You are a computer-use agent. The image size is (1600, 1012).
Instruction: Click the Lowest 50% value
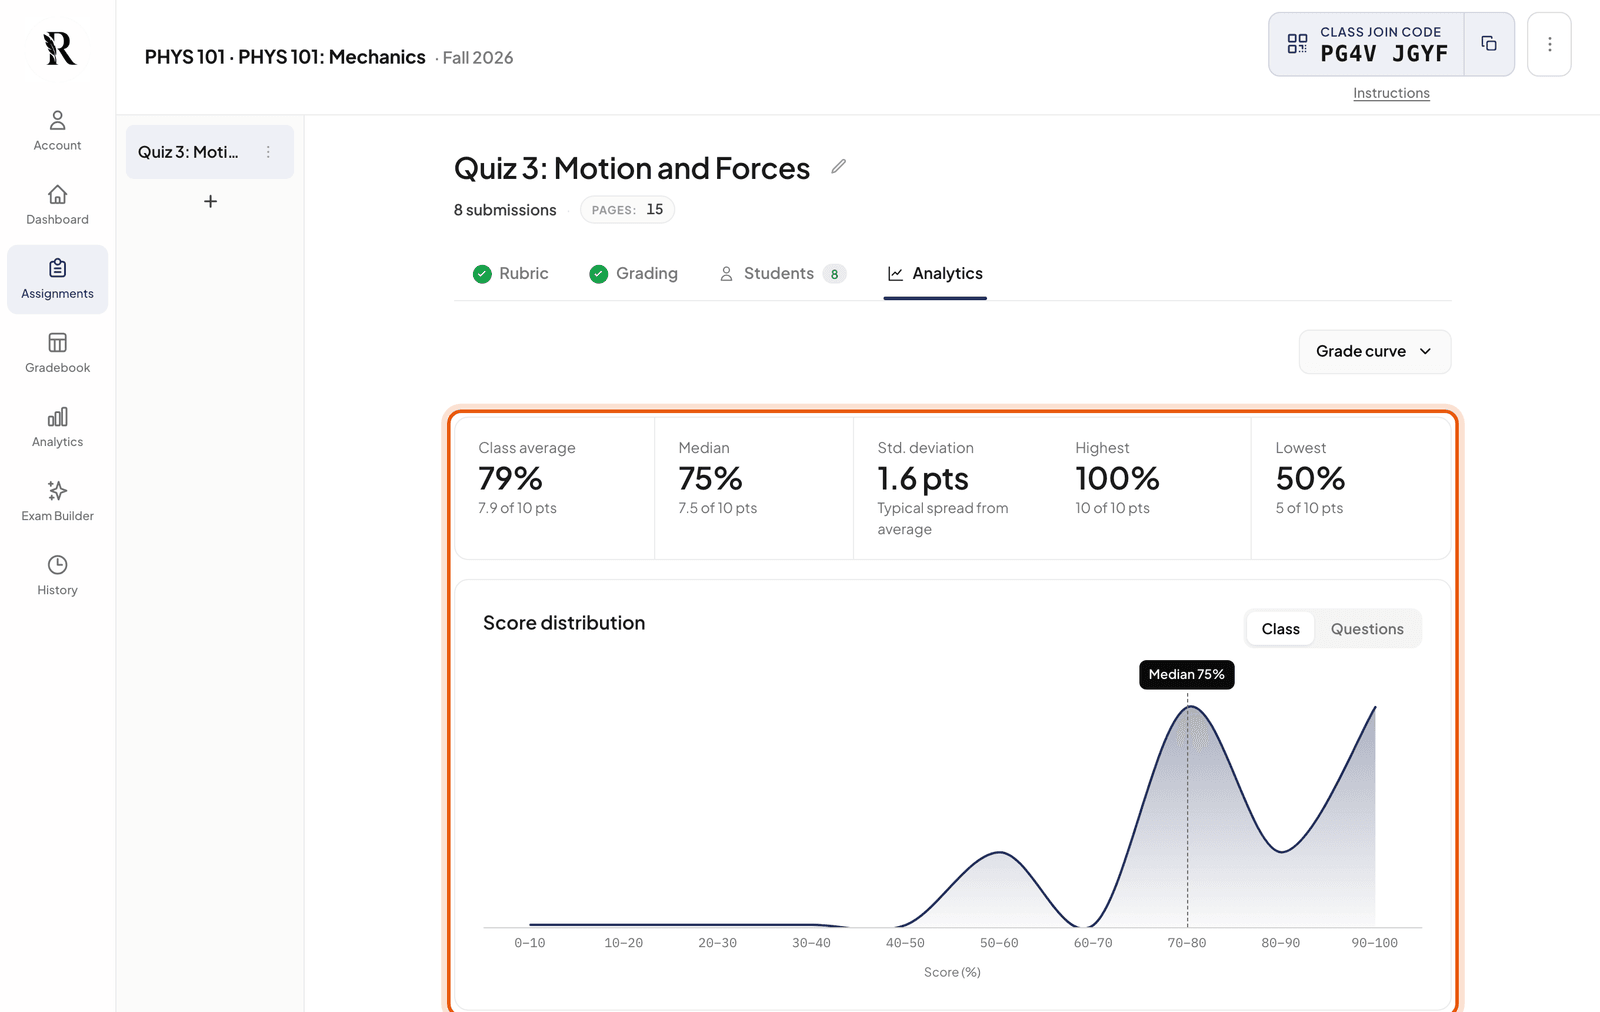point(1310,479)
